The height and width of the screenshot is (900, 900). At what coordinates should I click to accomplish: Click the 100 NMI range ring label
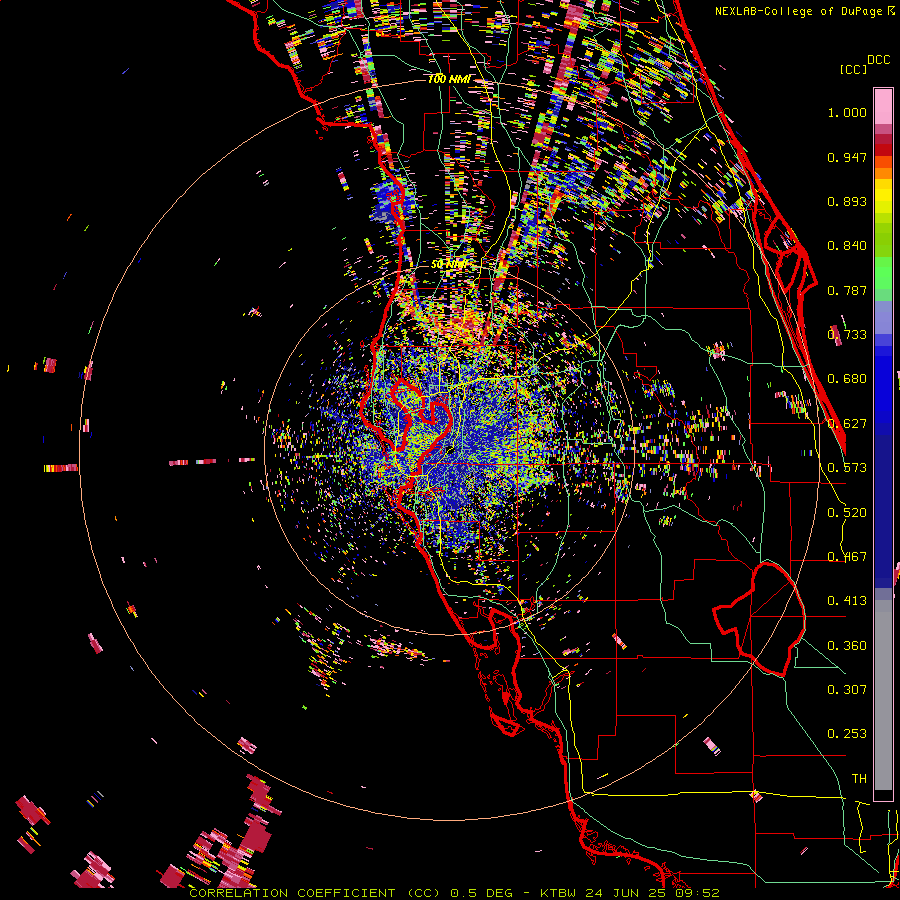pyautogui.click(x=449, y=79)
